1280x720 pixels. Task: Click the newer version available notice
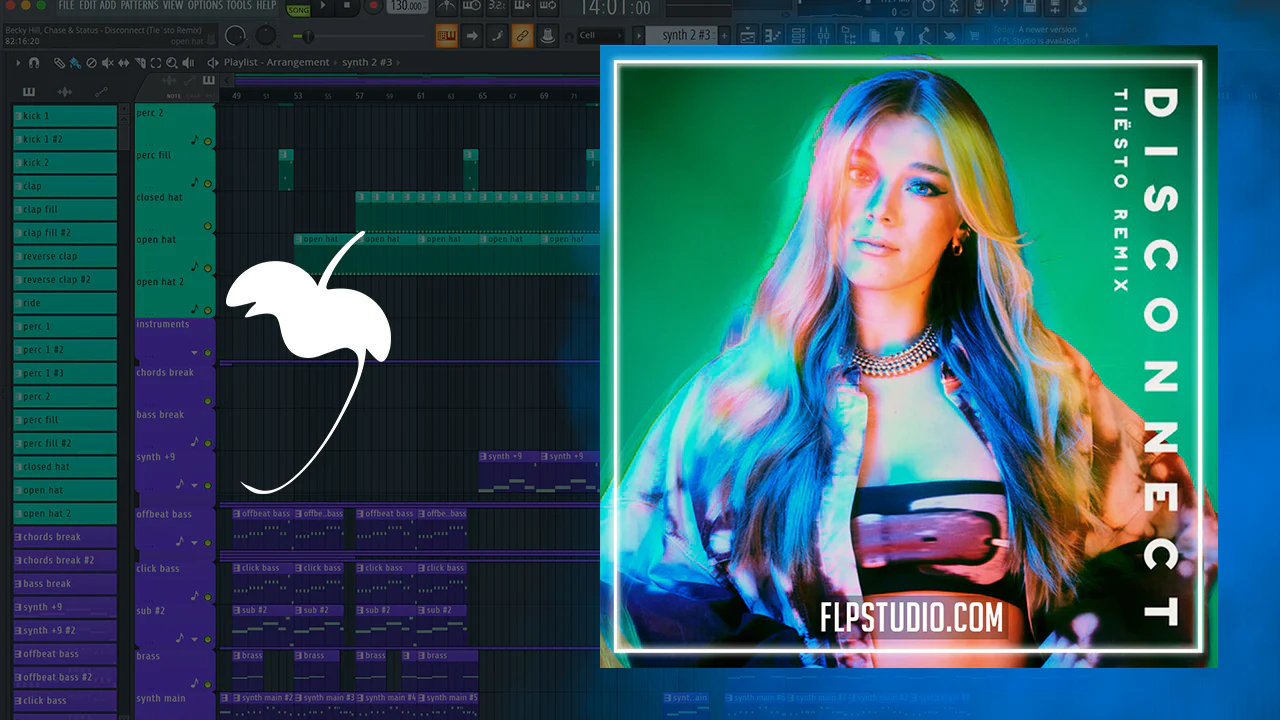coord(1035,35)
